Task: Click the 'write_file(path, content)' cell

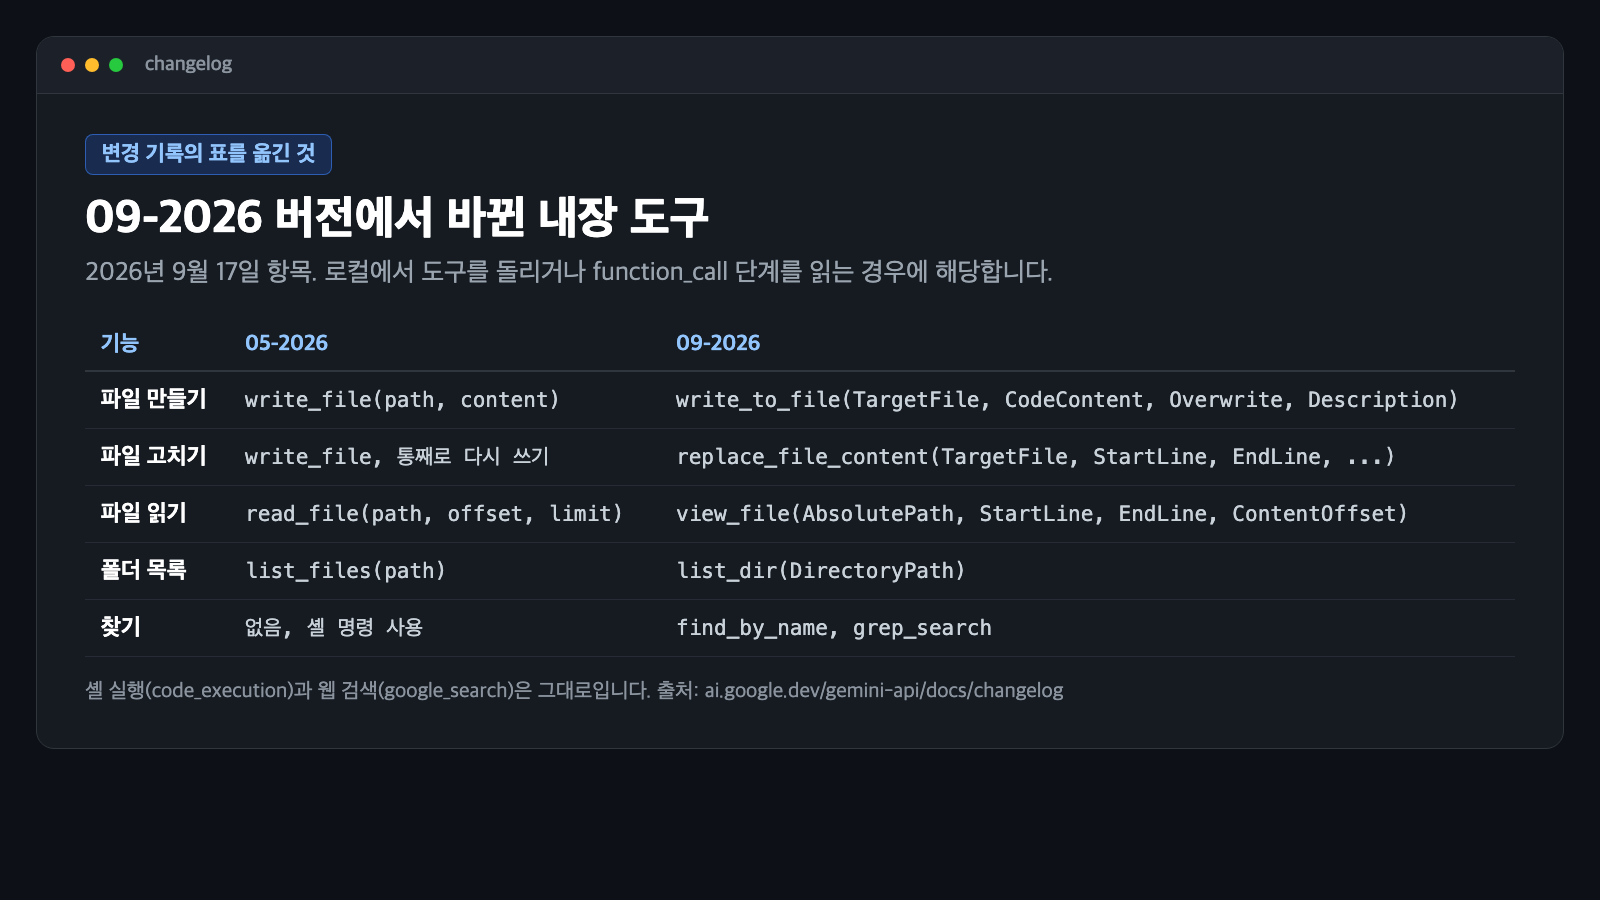Action: click(x=402, y=400)
